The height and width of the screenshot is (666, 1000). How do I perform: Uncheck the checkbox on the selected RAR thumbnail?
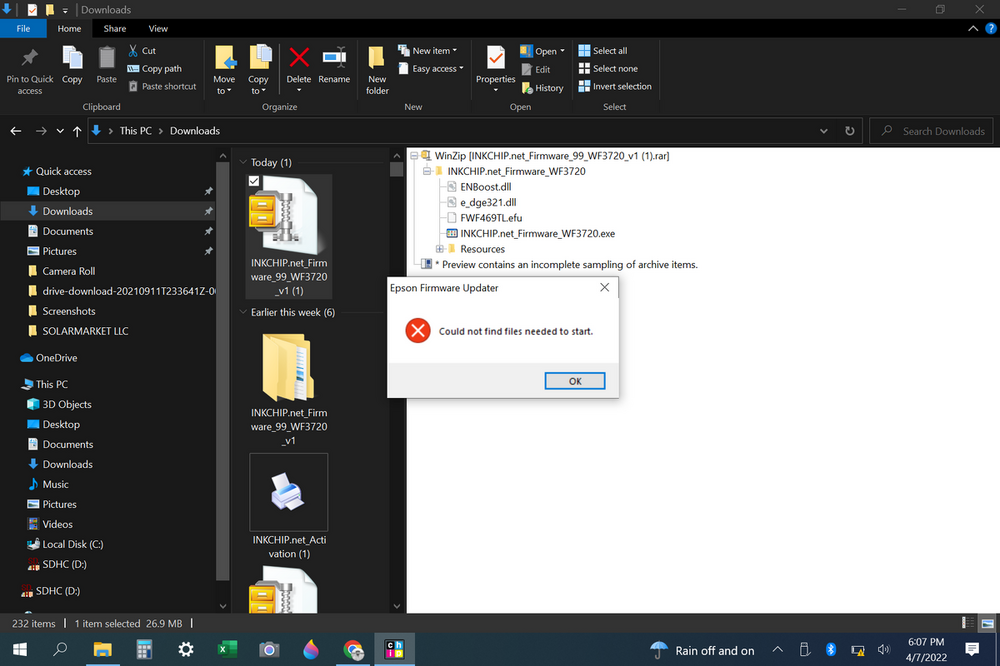click(x=255, y=181)
